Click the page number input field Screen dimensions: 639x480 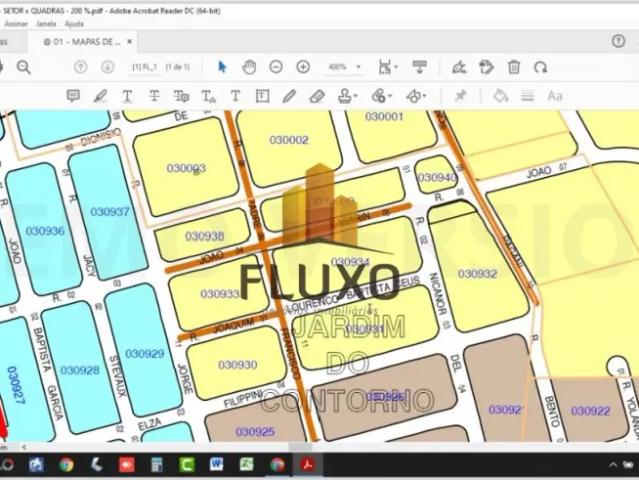(x=146, y=67)
